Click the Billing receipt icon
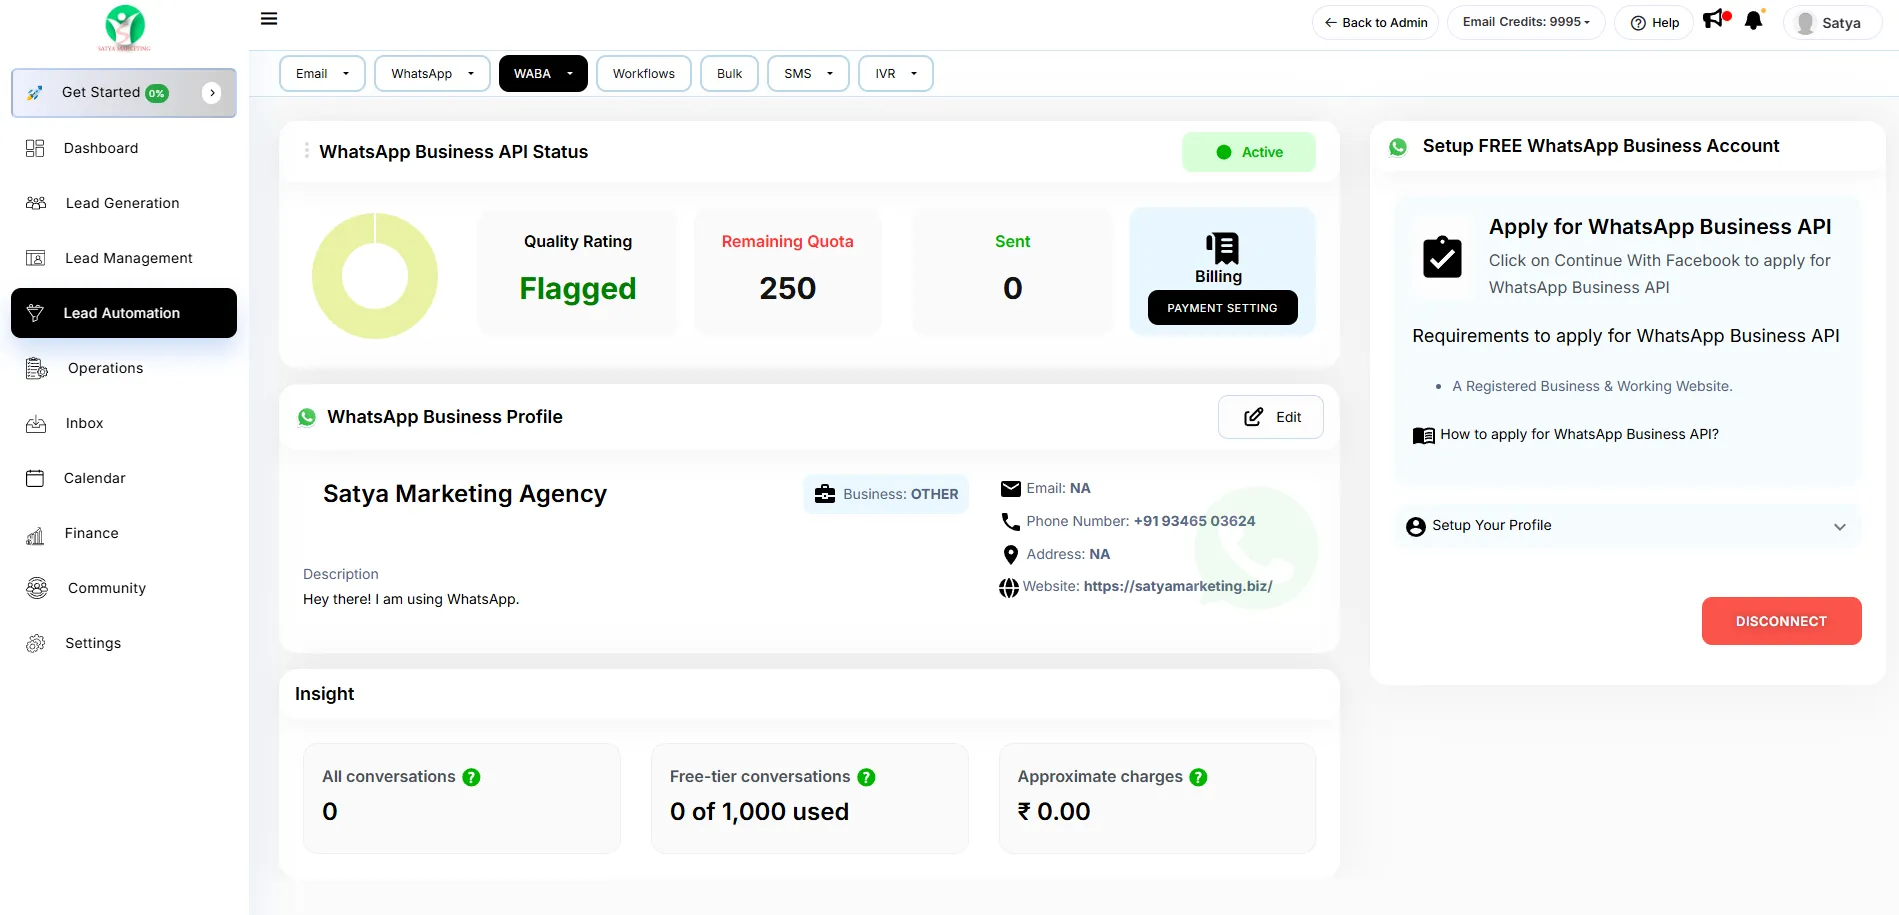Viewport: 1899px width, 915px height. pos(1222,247)
